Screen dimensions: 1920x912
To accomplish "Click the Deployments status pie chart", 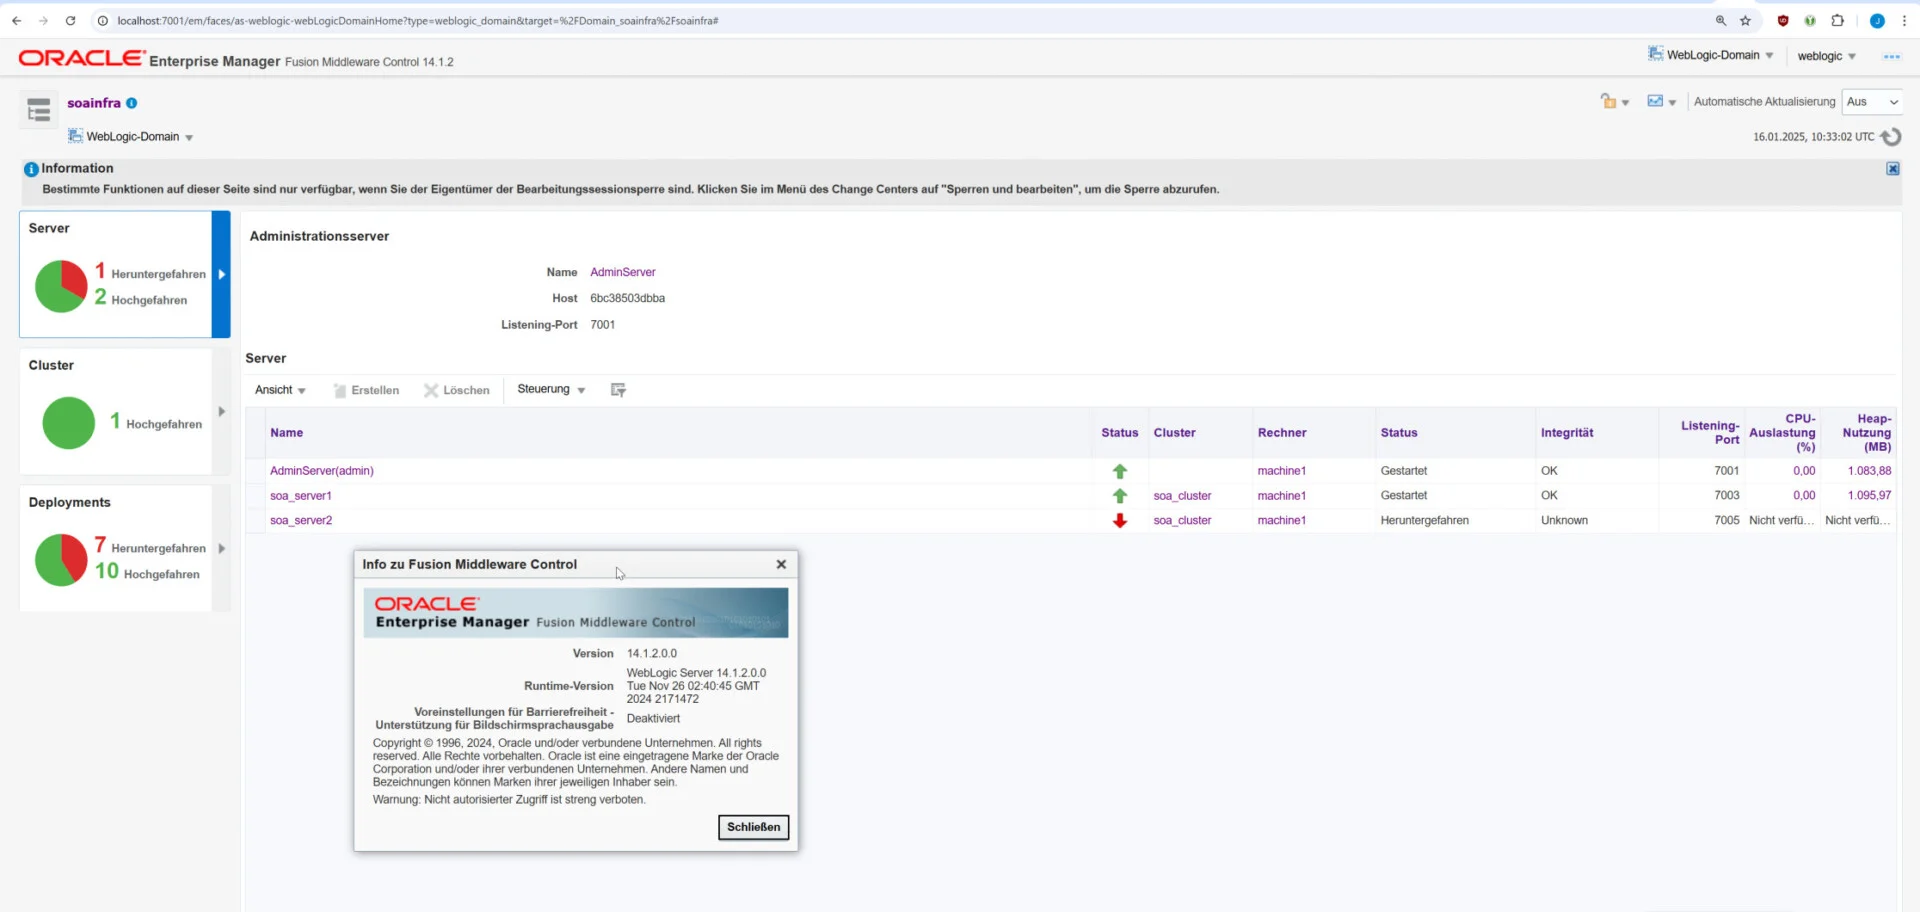I will 61,560.
